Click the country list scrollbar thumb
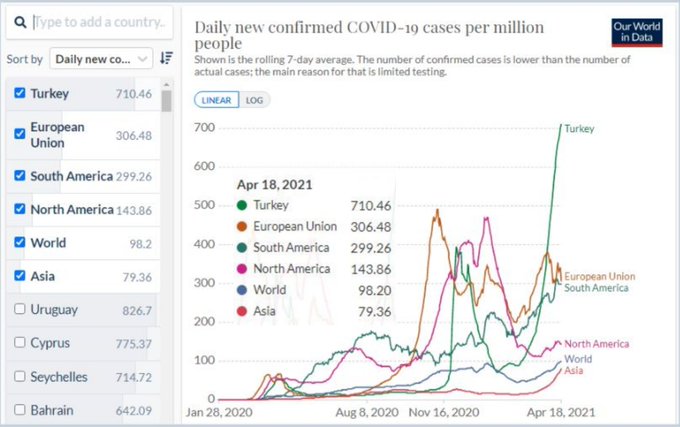Image resolution: width=680 pixels, height=427 pixels. point(167,101)
